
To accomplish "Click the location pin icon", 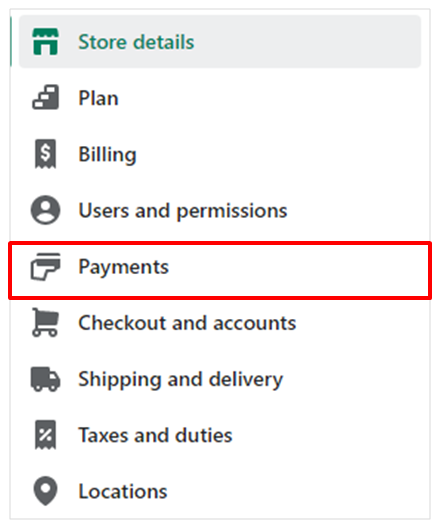I will click(x=45, y=491).
